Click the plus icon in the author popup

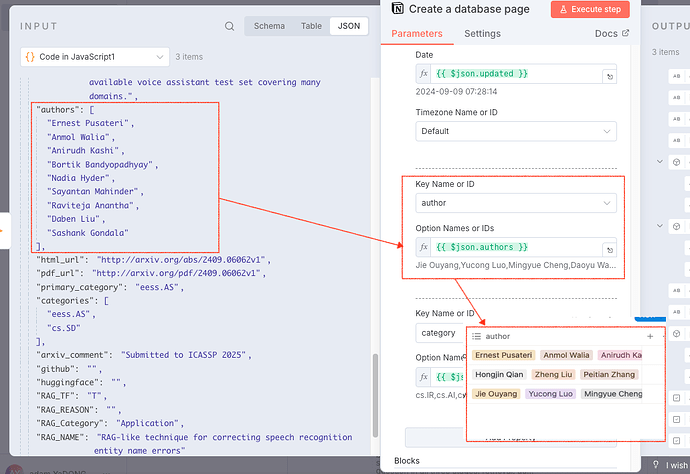[x=650, y=337]
